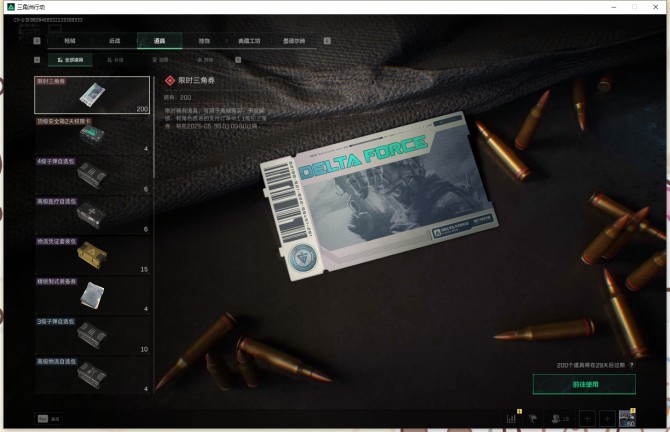
Task: Click the first empty plus squad slot
Action: tap(587, 419)
